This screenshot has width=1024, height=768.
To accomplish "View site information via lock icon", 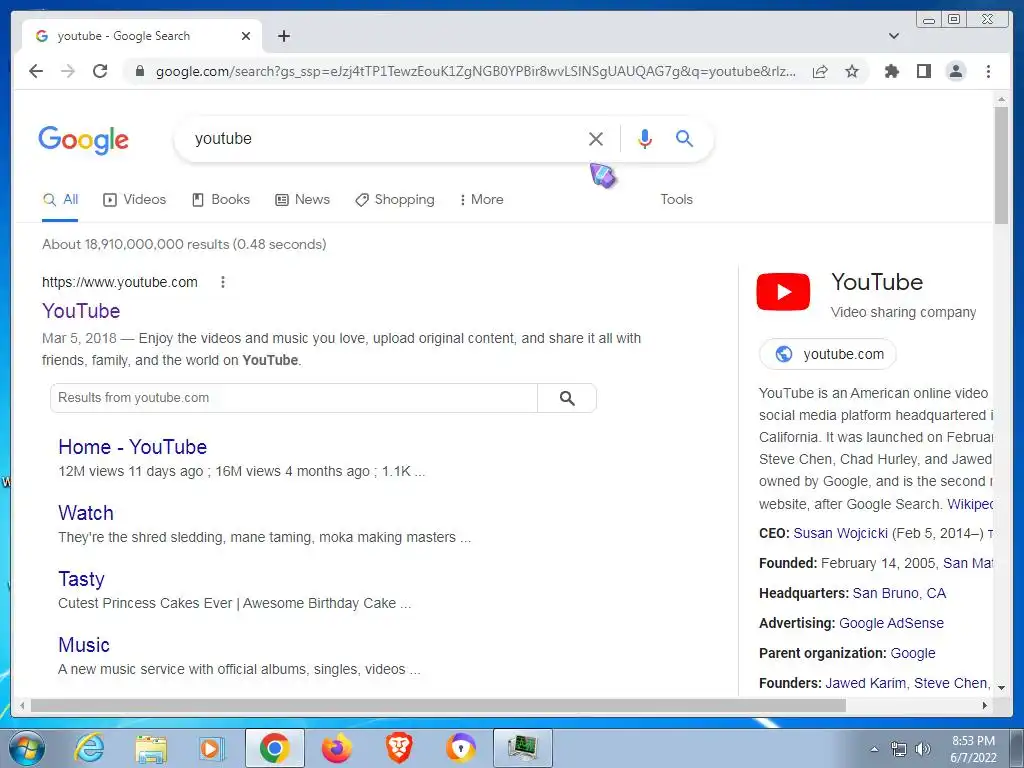I will coord(139,71).
